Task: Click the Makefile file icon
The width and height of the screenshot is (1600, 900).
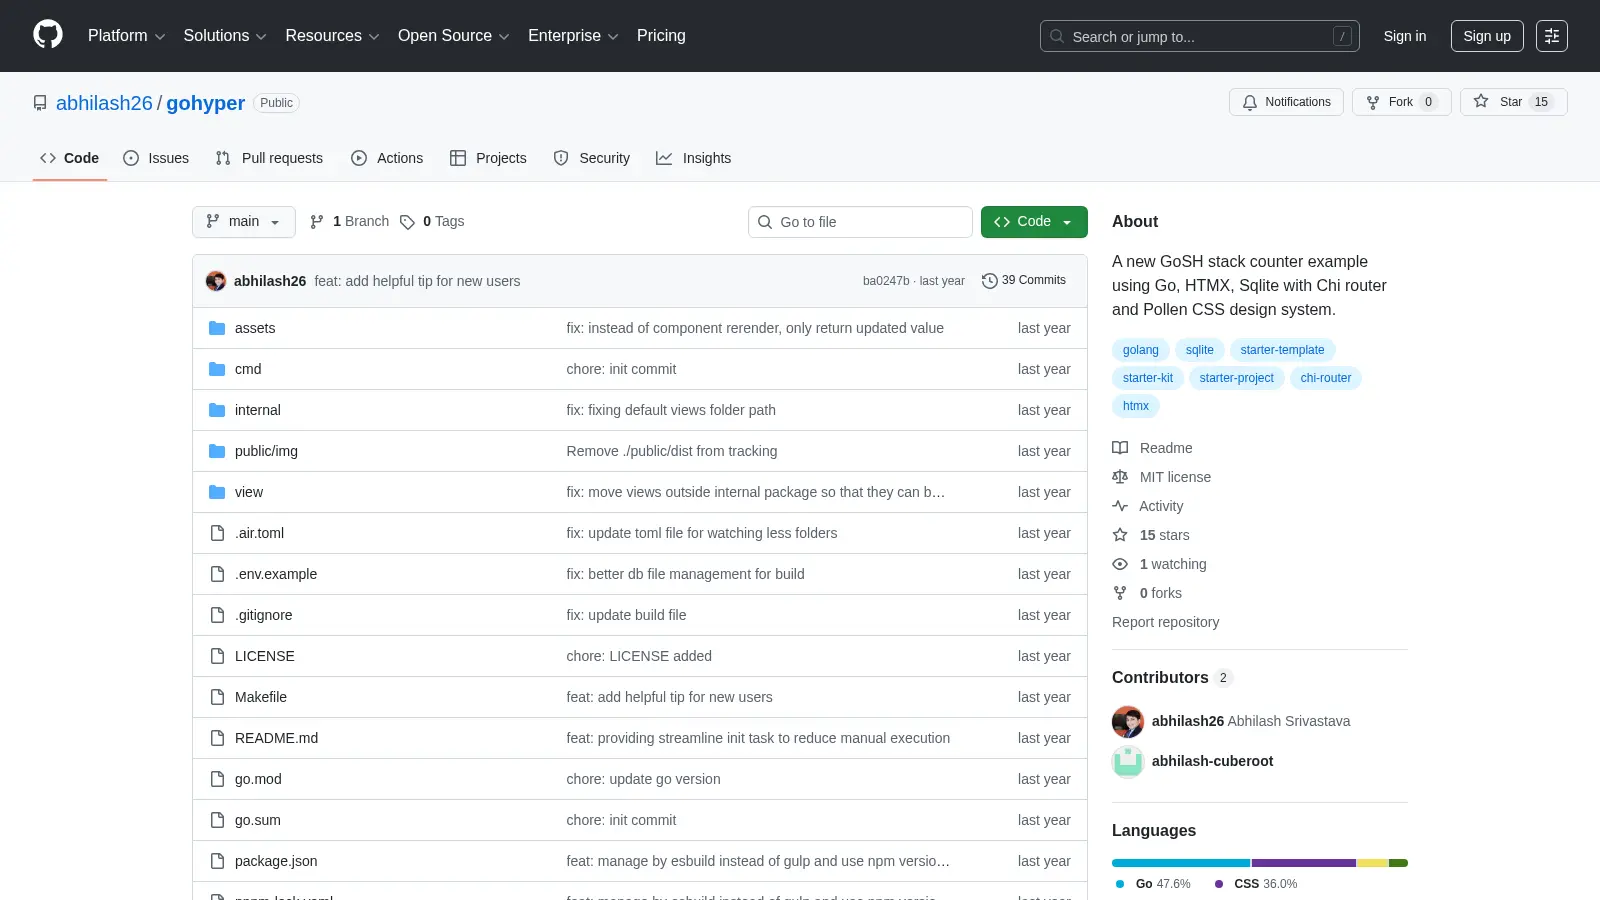Action: point(217,697)
